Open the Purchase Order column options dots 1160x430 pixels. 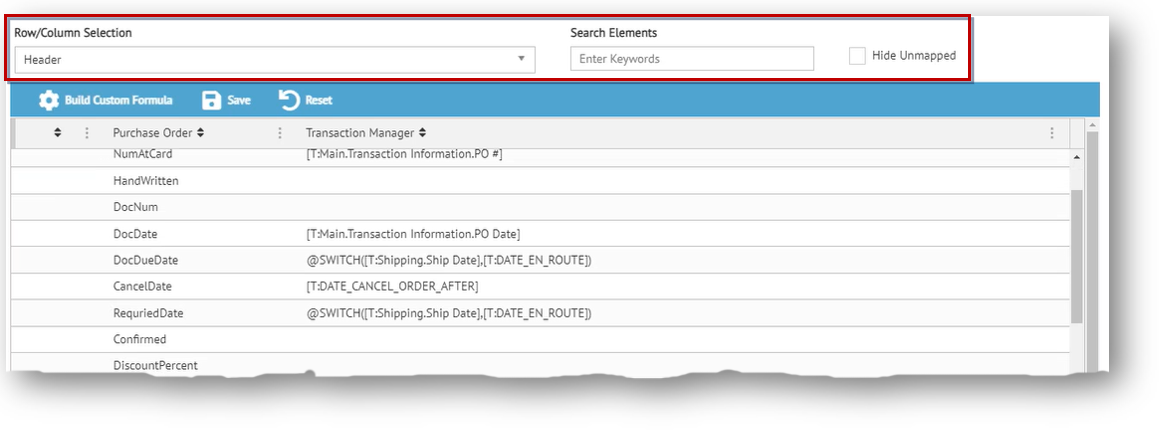[x=280, y=133]
